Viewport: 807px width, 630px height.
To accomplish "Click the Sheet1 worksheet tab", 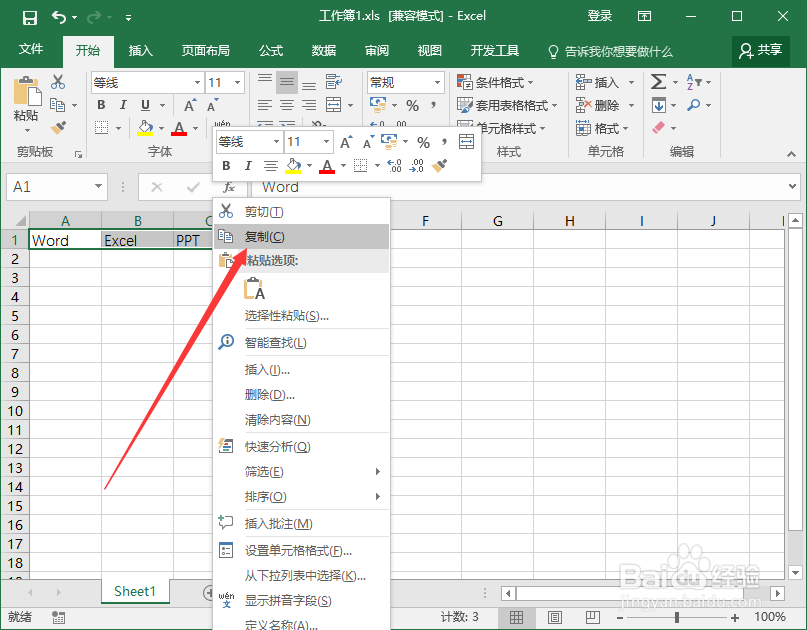I will (135, 591).
